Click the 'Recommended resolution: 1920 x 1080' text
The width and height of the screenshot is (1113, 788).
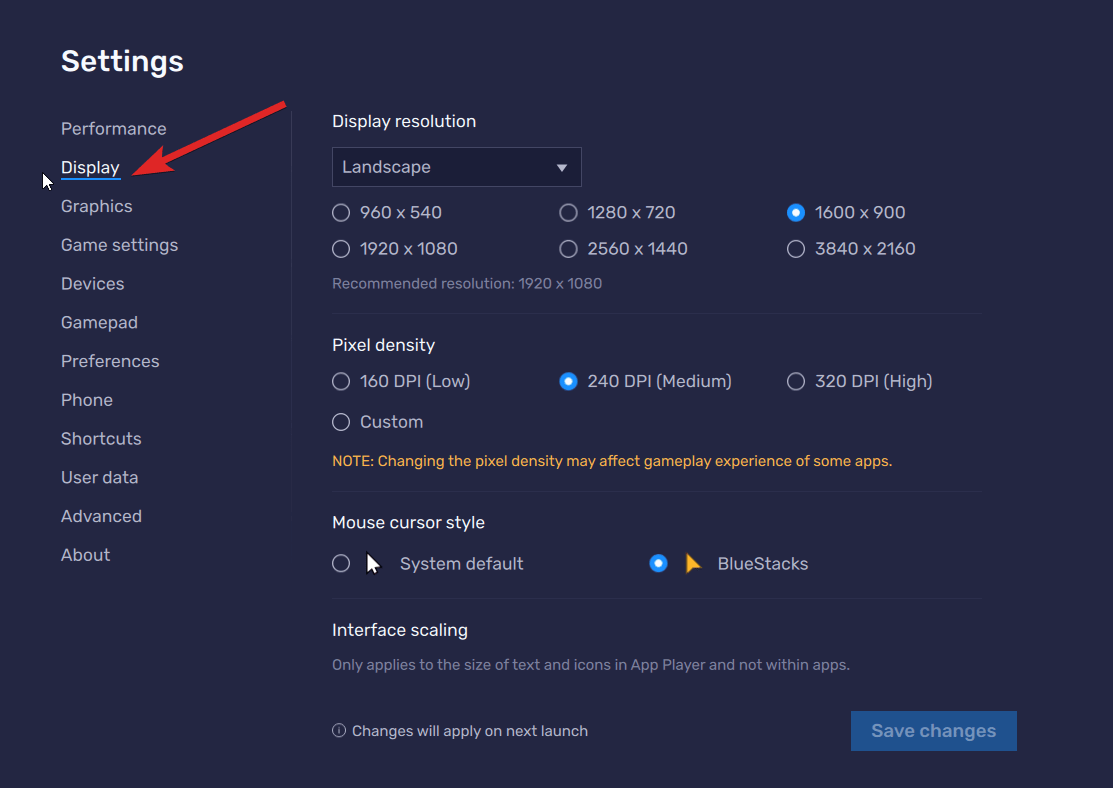coord(466,283)
